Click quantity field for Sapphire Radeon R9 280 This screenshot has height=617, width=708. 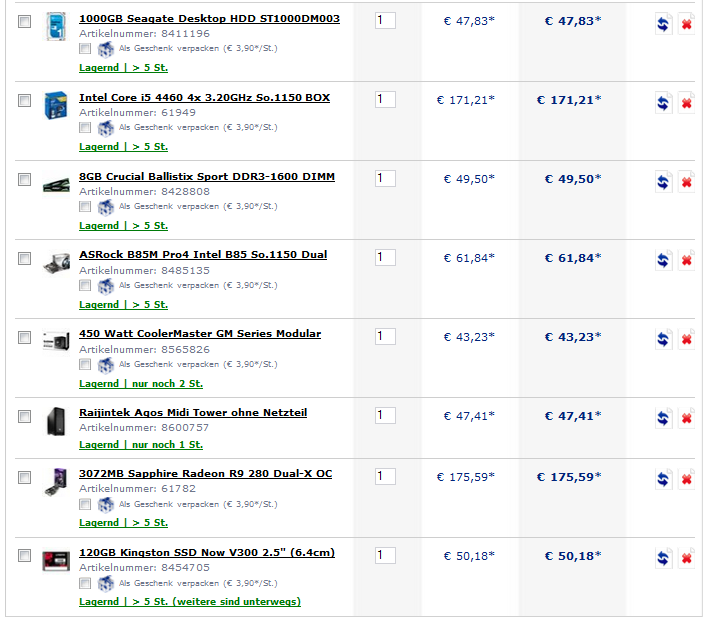[x=385, y=477]
